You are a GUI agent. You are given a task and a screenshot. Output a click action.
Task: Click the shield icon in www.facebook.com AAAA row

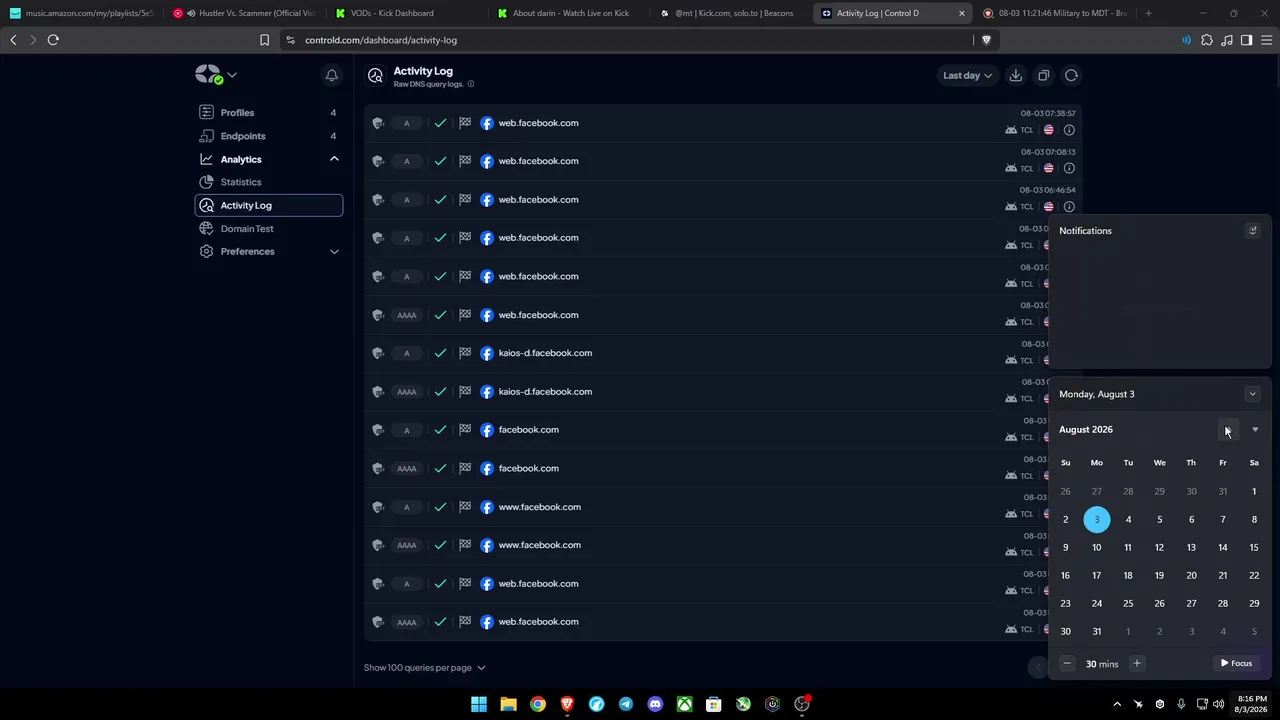click(378, 545)
